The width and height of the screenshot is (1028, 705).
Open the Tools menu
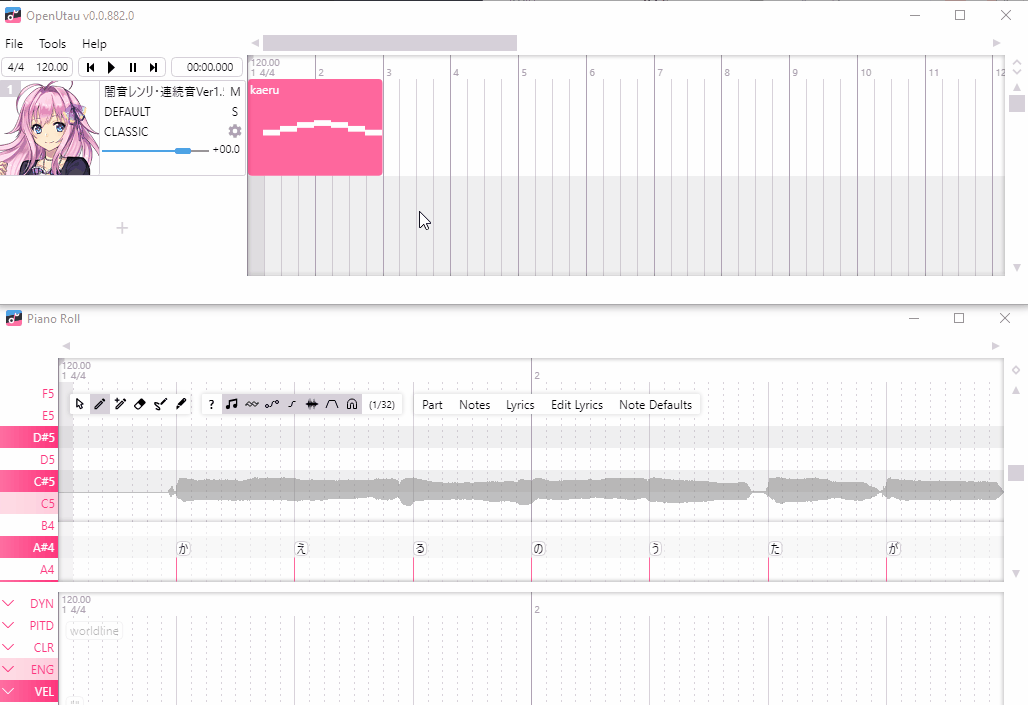point(52,44)
